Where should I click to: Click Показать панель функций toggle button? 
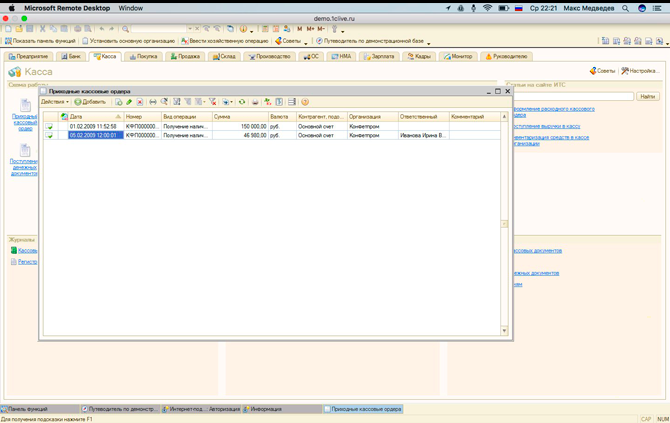pyautogui.click(x=40, y=41)
